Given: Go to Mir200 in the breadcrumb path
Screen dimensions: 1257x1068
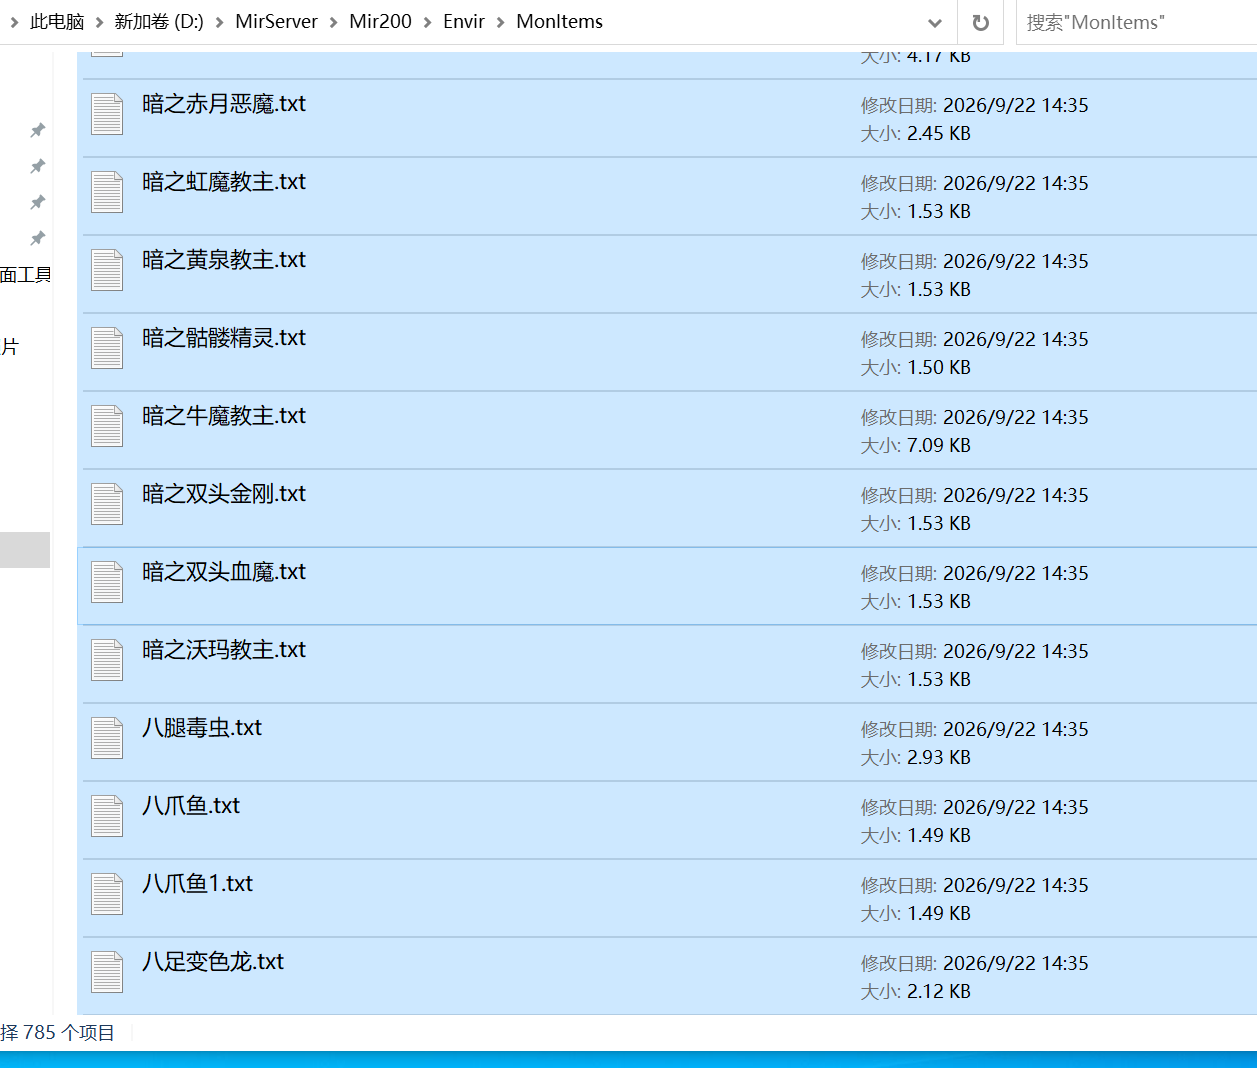Looking at the screenshot, I should 380,22.
